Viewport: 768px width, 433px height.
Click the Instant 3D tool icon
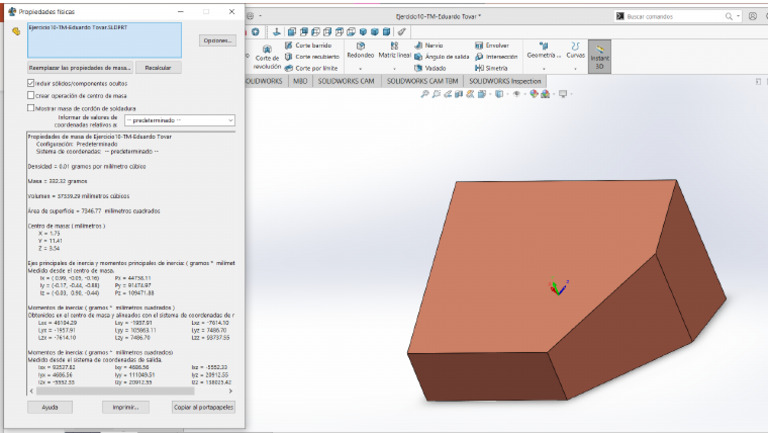(x=600, y=55)
